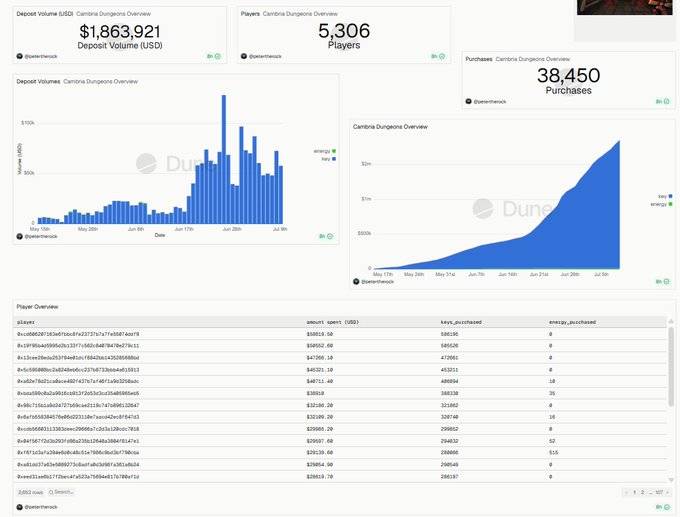Open @petertherock profile from the Purchases card
The image size is (680, 517).
pos(490,101)
